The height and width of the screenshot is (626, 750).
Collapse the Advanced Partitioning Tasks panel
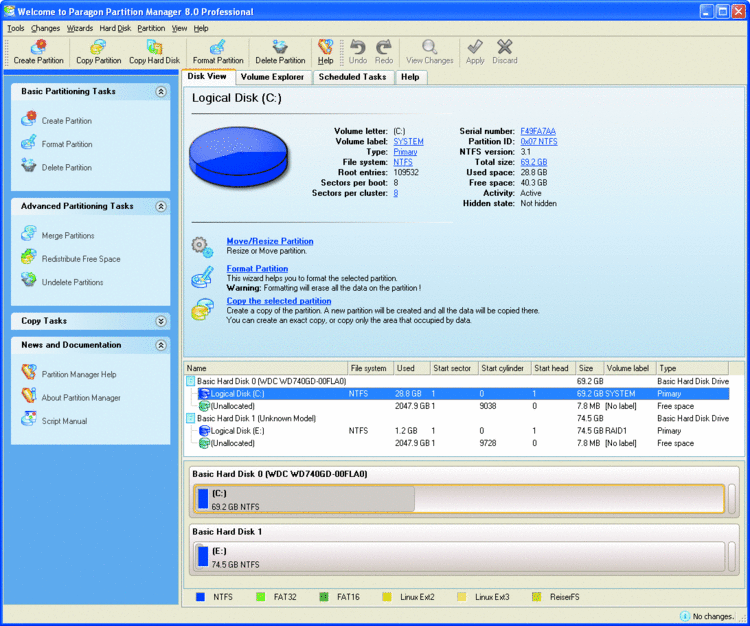161,206
